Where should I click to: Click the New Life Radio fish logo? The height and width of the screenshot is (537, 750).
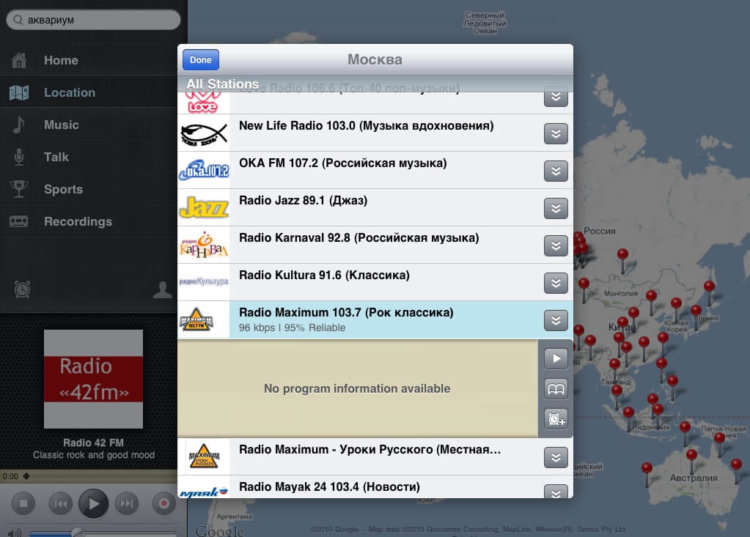204,133
